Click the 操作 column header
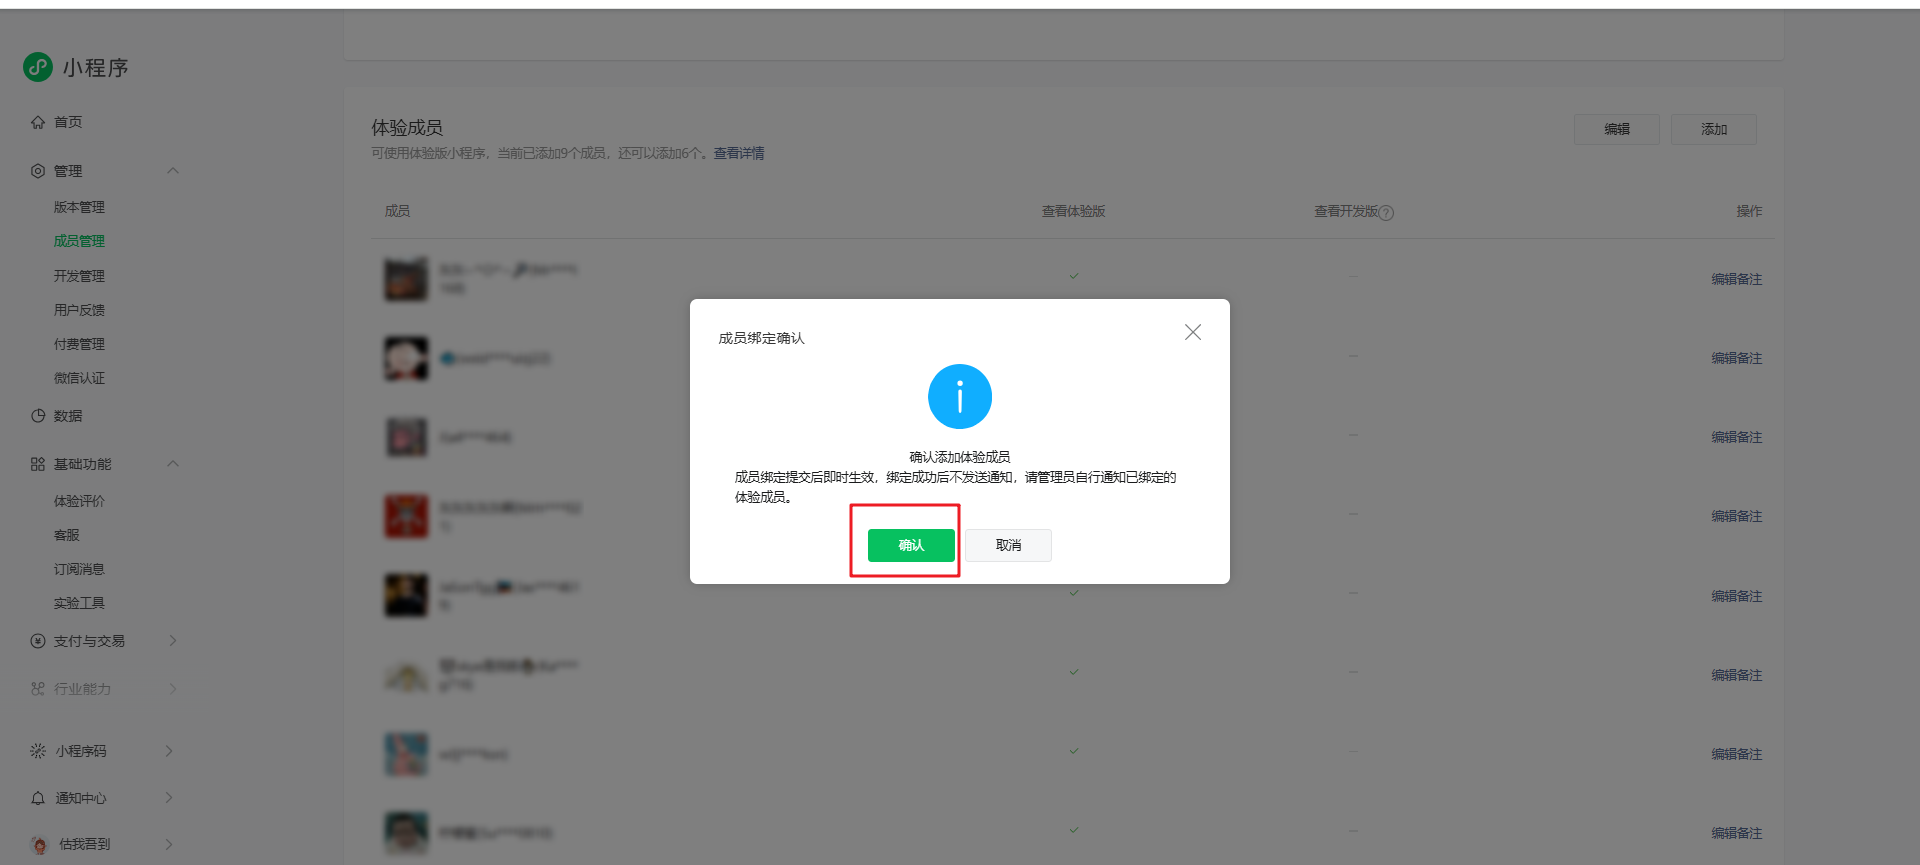Viewport: 1920px width, 865px height. click(1749, 211)
